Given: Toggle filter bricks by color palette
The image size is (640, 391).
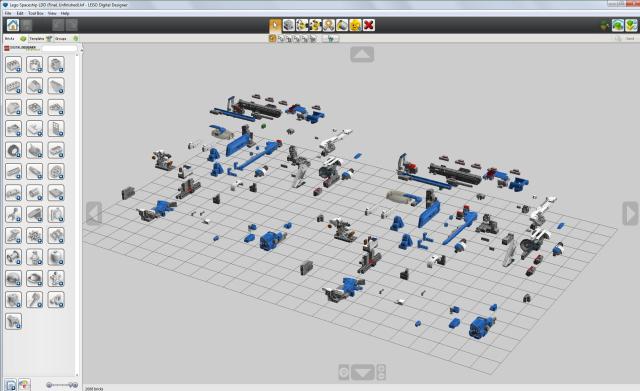Looking at the screenshot, I should point(24,384).
